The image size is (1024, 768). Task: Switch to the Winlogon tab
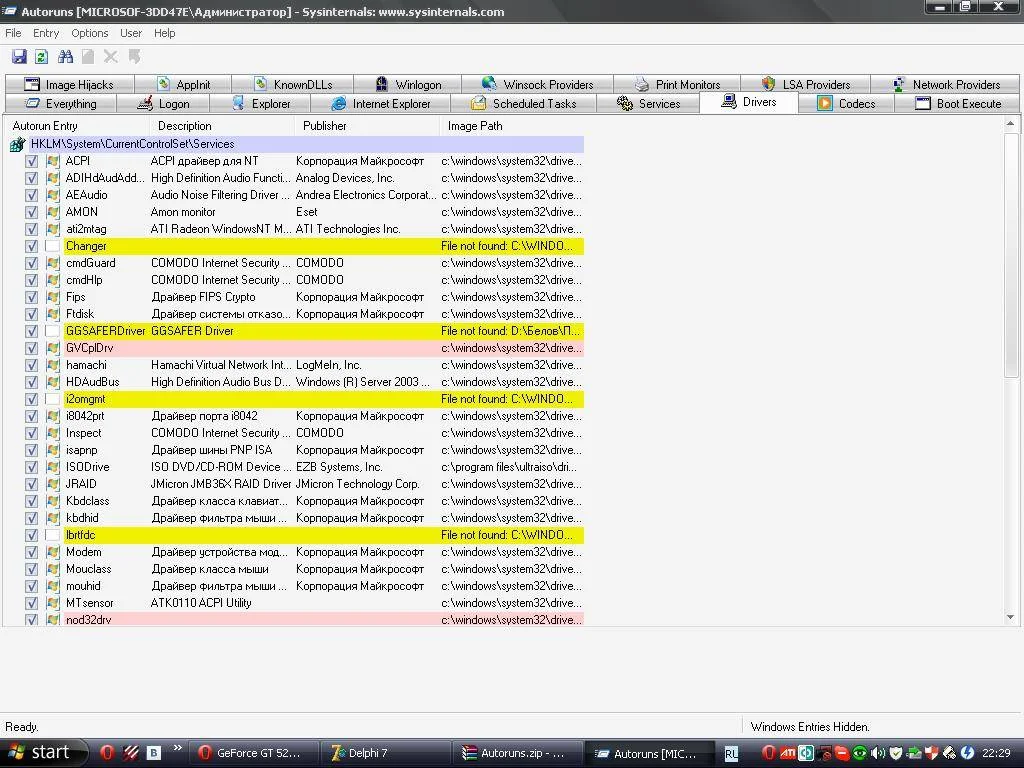[x=408, y=84]
